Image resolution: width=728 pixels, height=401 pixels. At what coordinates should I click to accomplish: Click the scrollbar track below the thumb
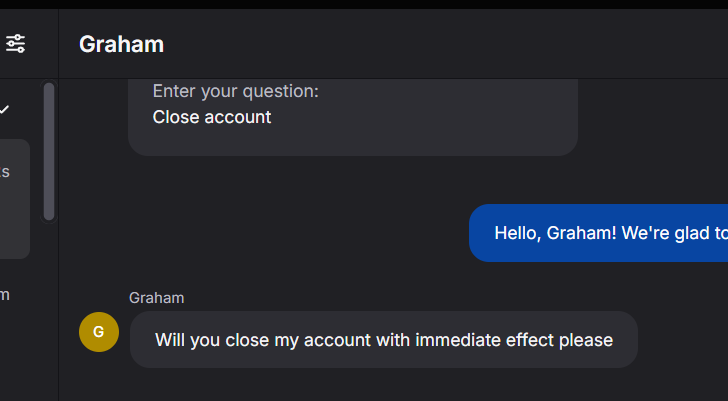coord(49,221)
